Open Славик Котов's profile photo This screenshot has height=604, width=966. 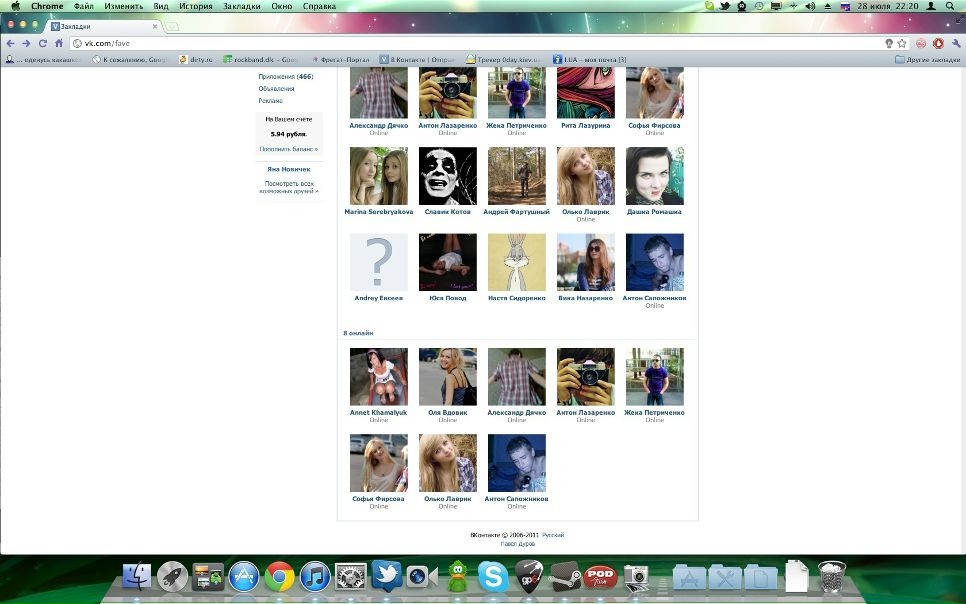click(x=447, y=176)
